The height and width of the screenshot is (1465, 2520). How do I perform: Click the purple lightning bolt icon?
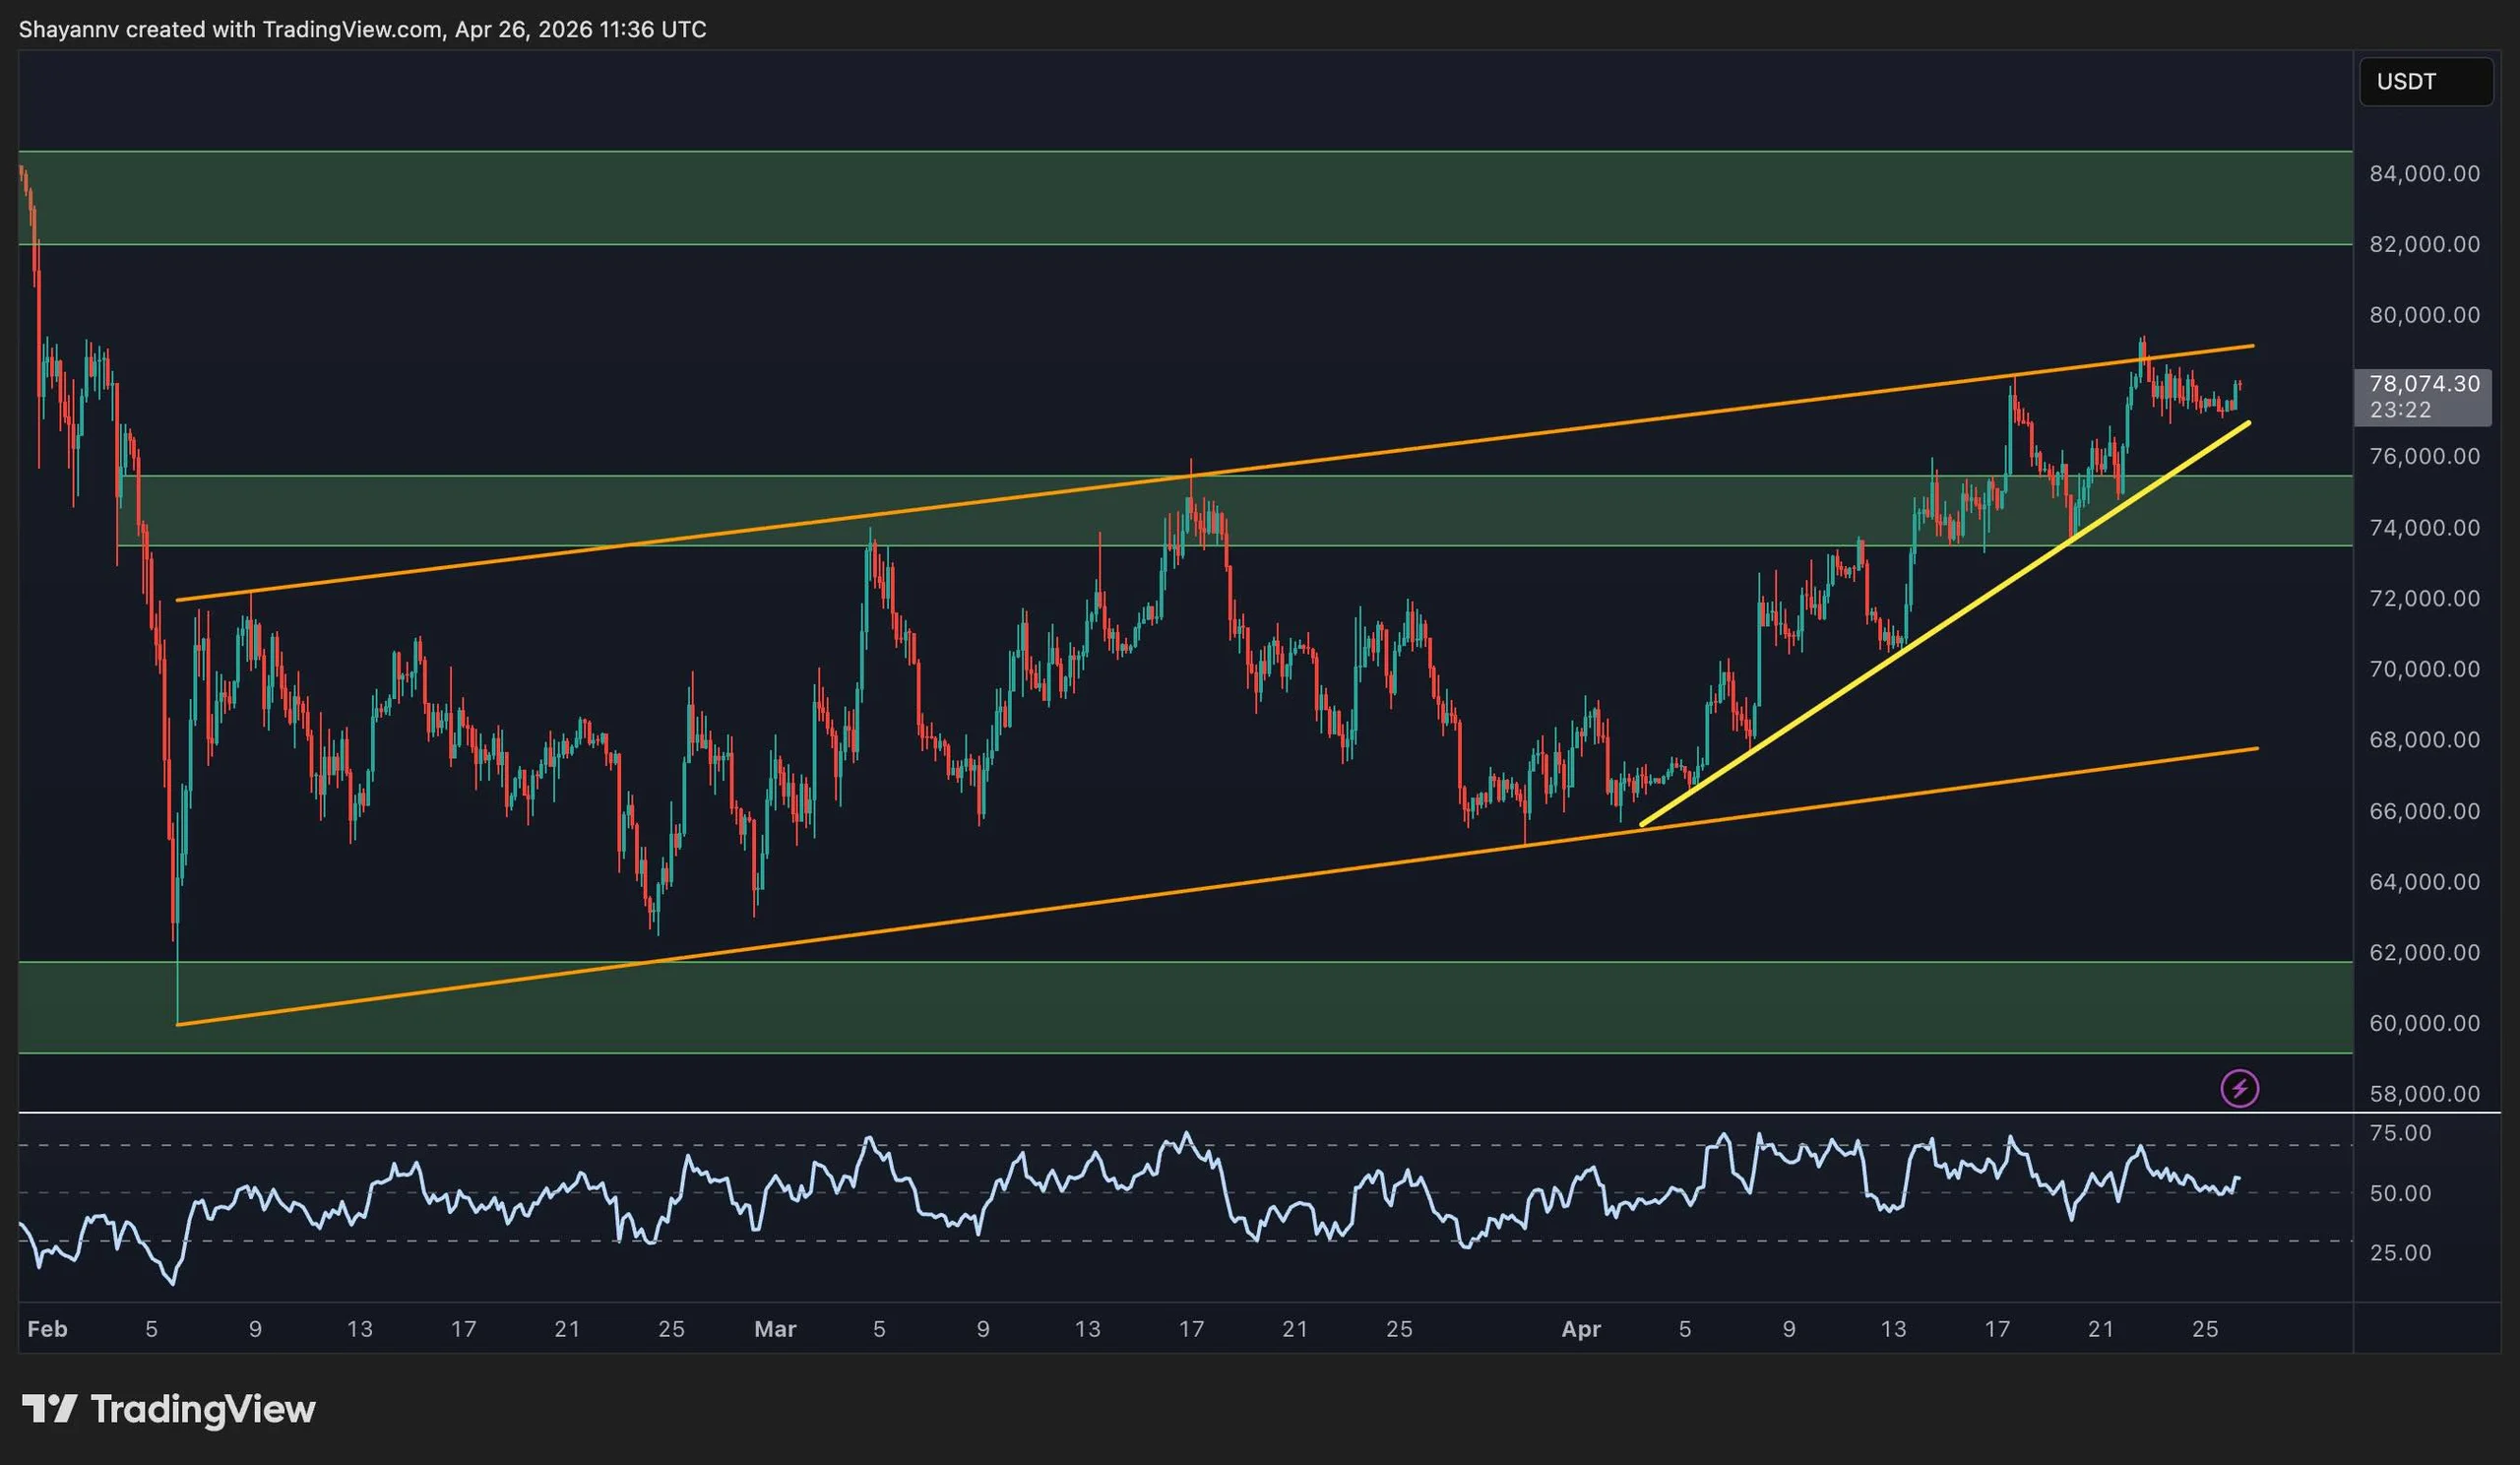pos(2239,1088)
